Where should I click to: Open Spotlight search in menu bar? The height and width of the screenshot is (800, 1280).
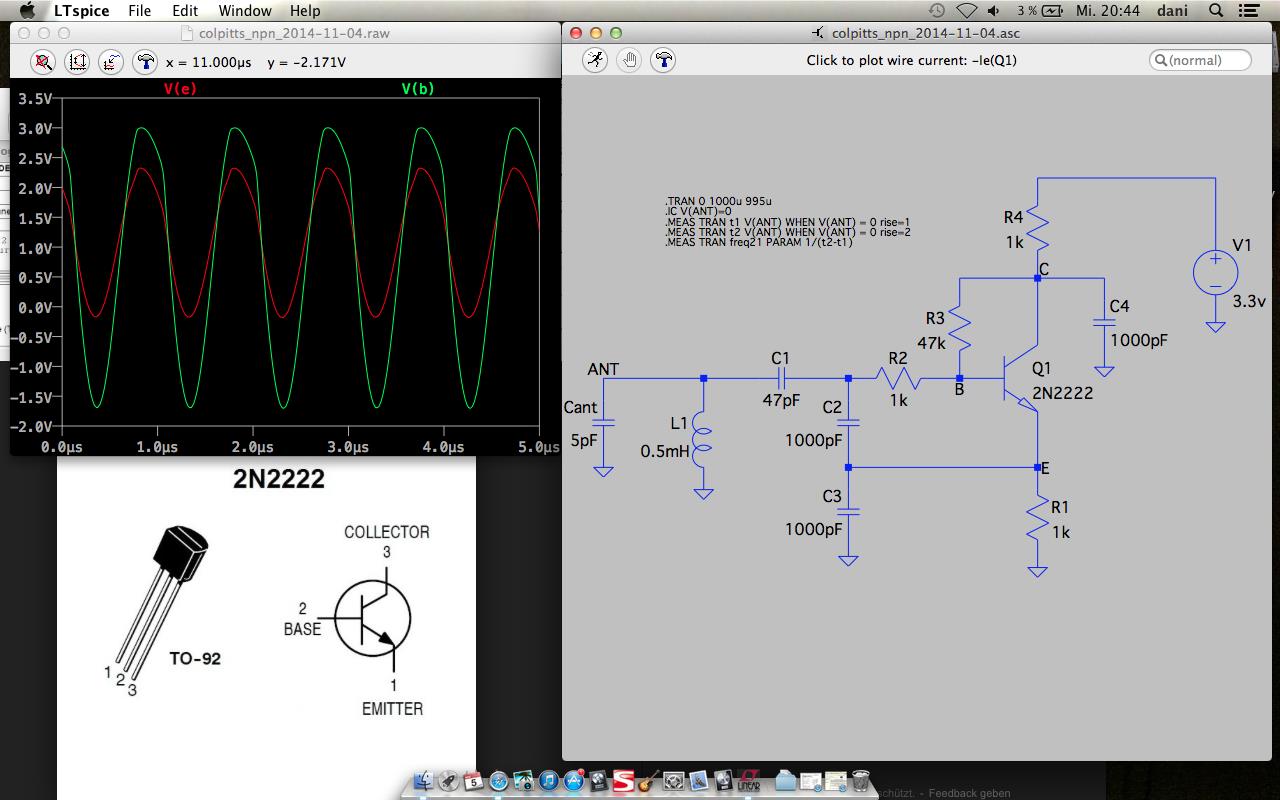click(x=1216, y=10)
